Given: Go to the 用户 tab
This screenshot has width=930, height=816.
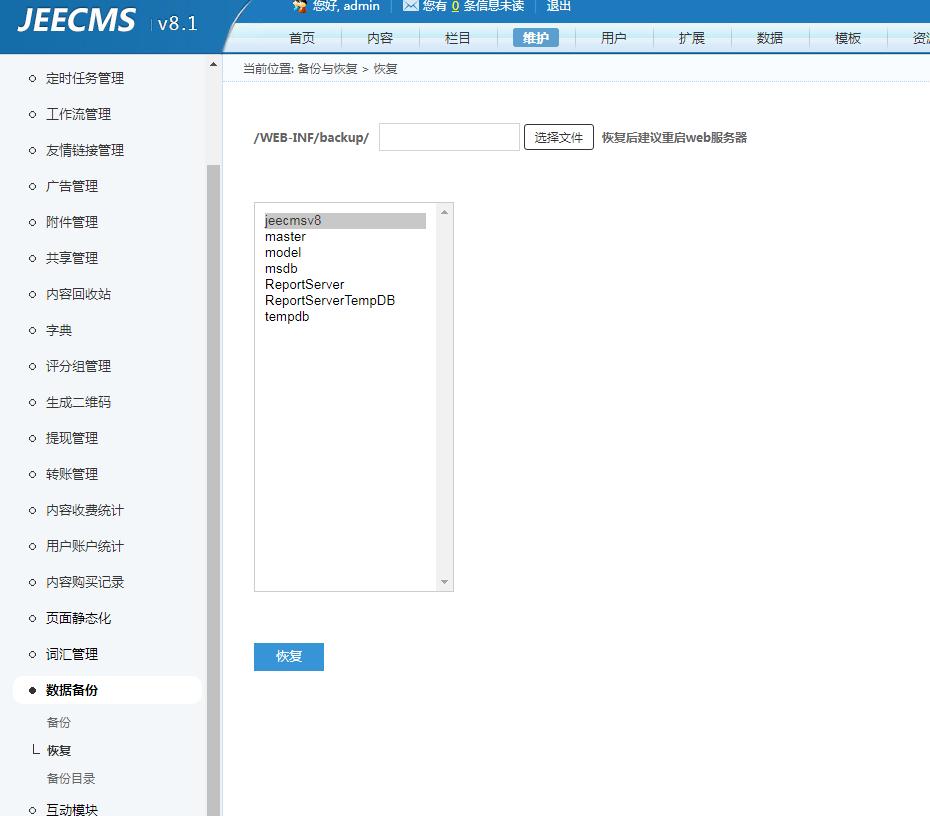Looking at the screenshot, I should click(614, 38).
